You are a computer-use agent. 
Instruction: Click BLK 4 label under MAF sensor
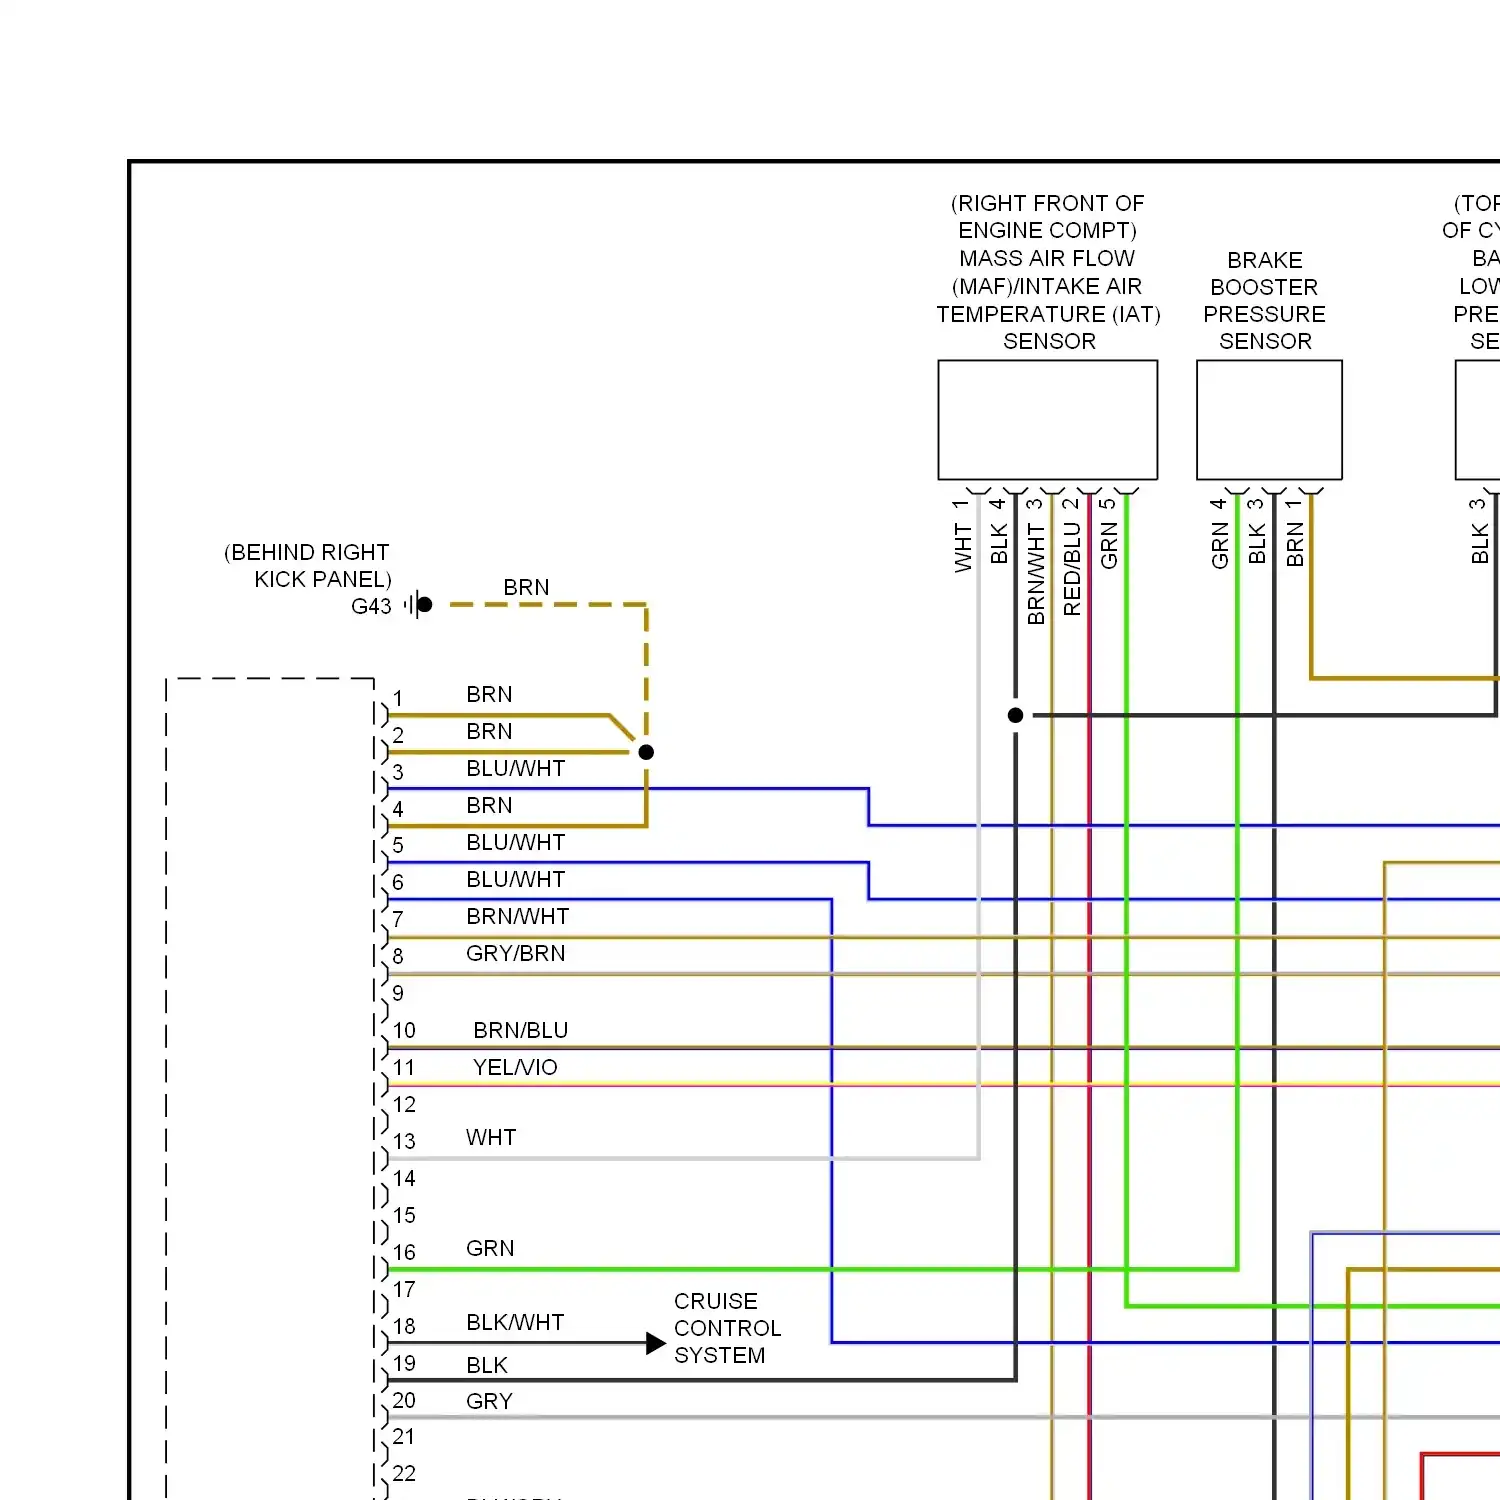pos(999,531)
